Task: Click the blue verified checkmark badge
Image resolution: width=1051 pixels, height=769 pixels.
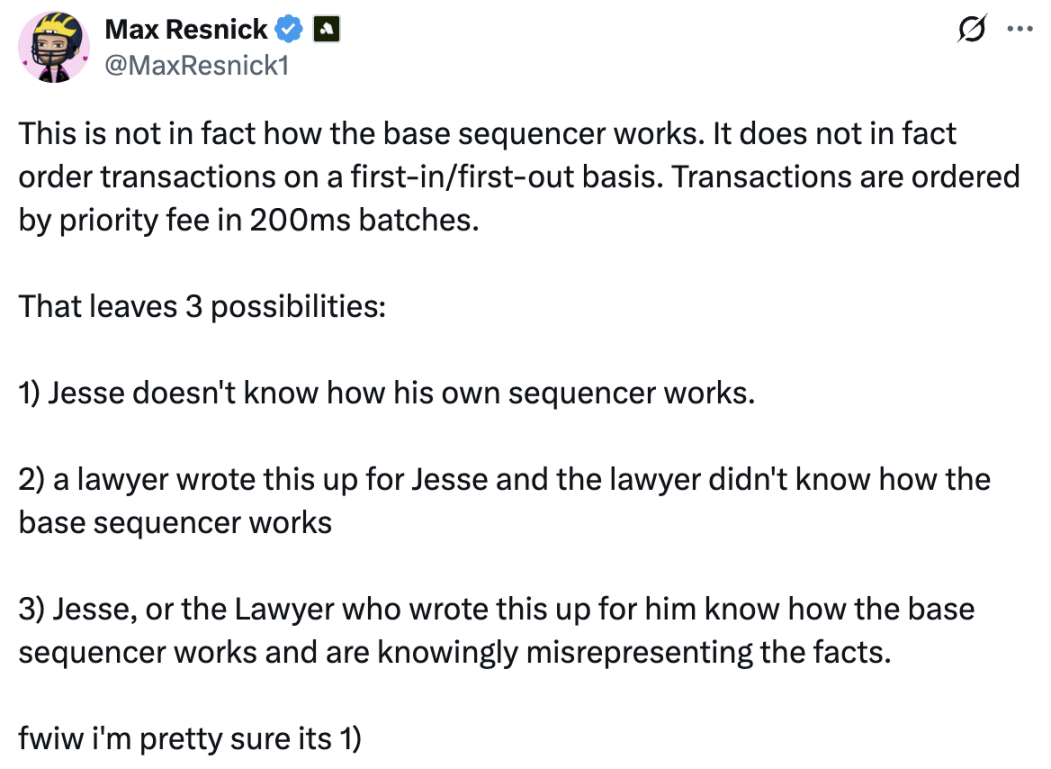Action: (289, 31)
